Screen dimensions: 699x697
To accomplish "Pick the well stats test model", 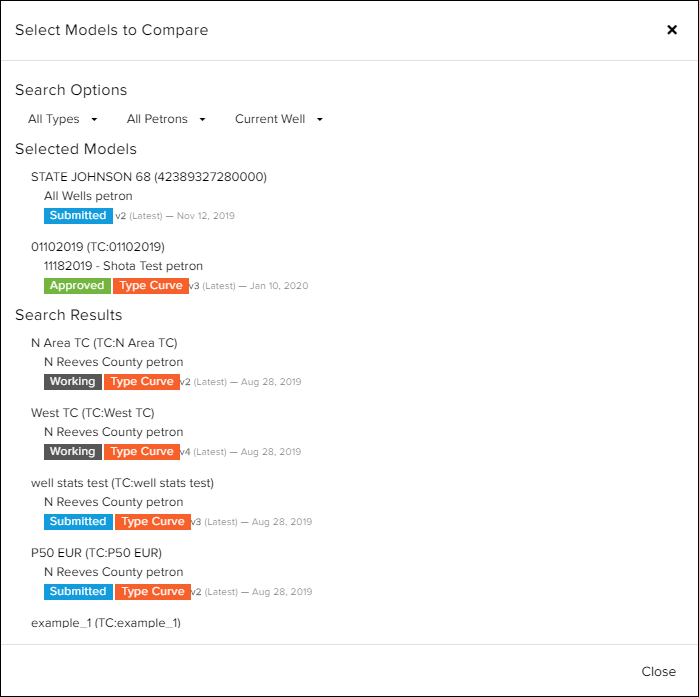I will click(122, 483).
